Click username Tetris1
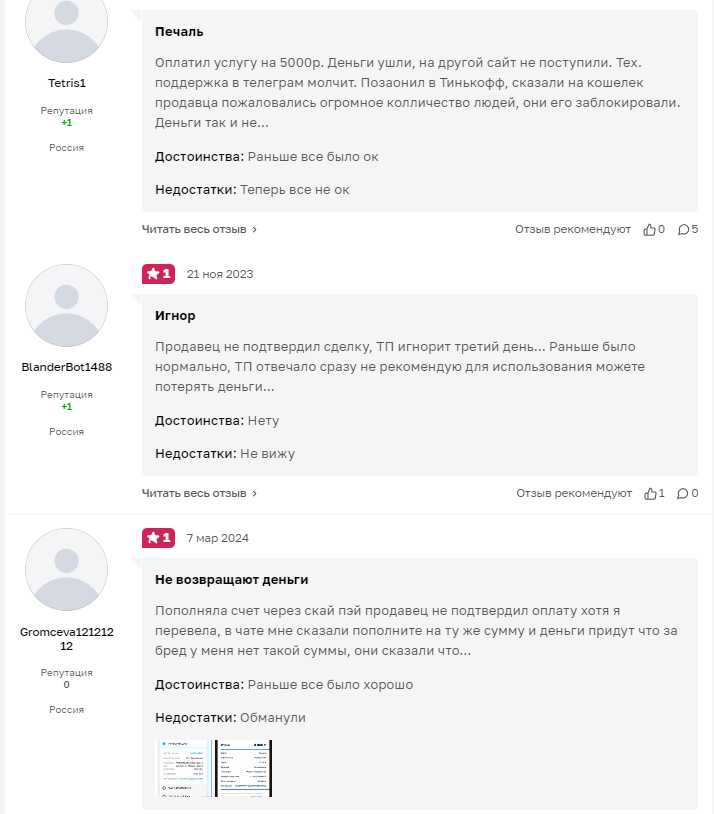Viewport: 714px width, 814px height. pos(67,83)
